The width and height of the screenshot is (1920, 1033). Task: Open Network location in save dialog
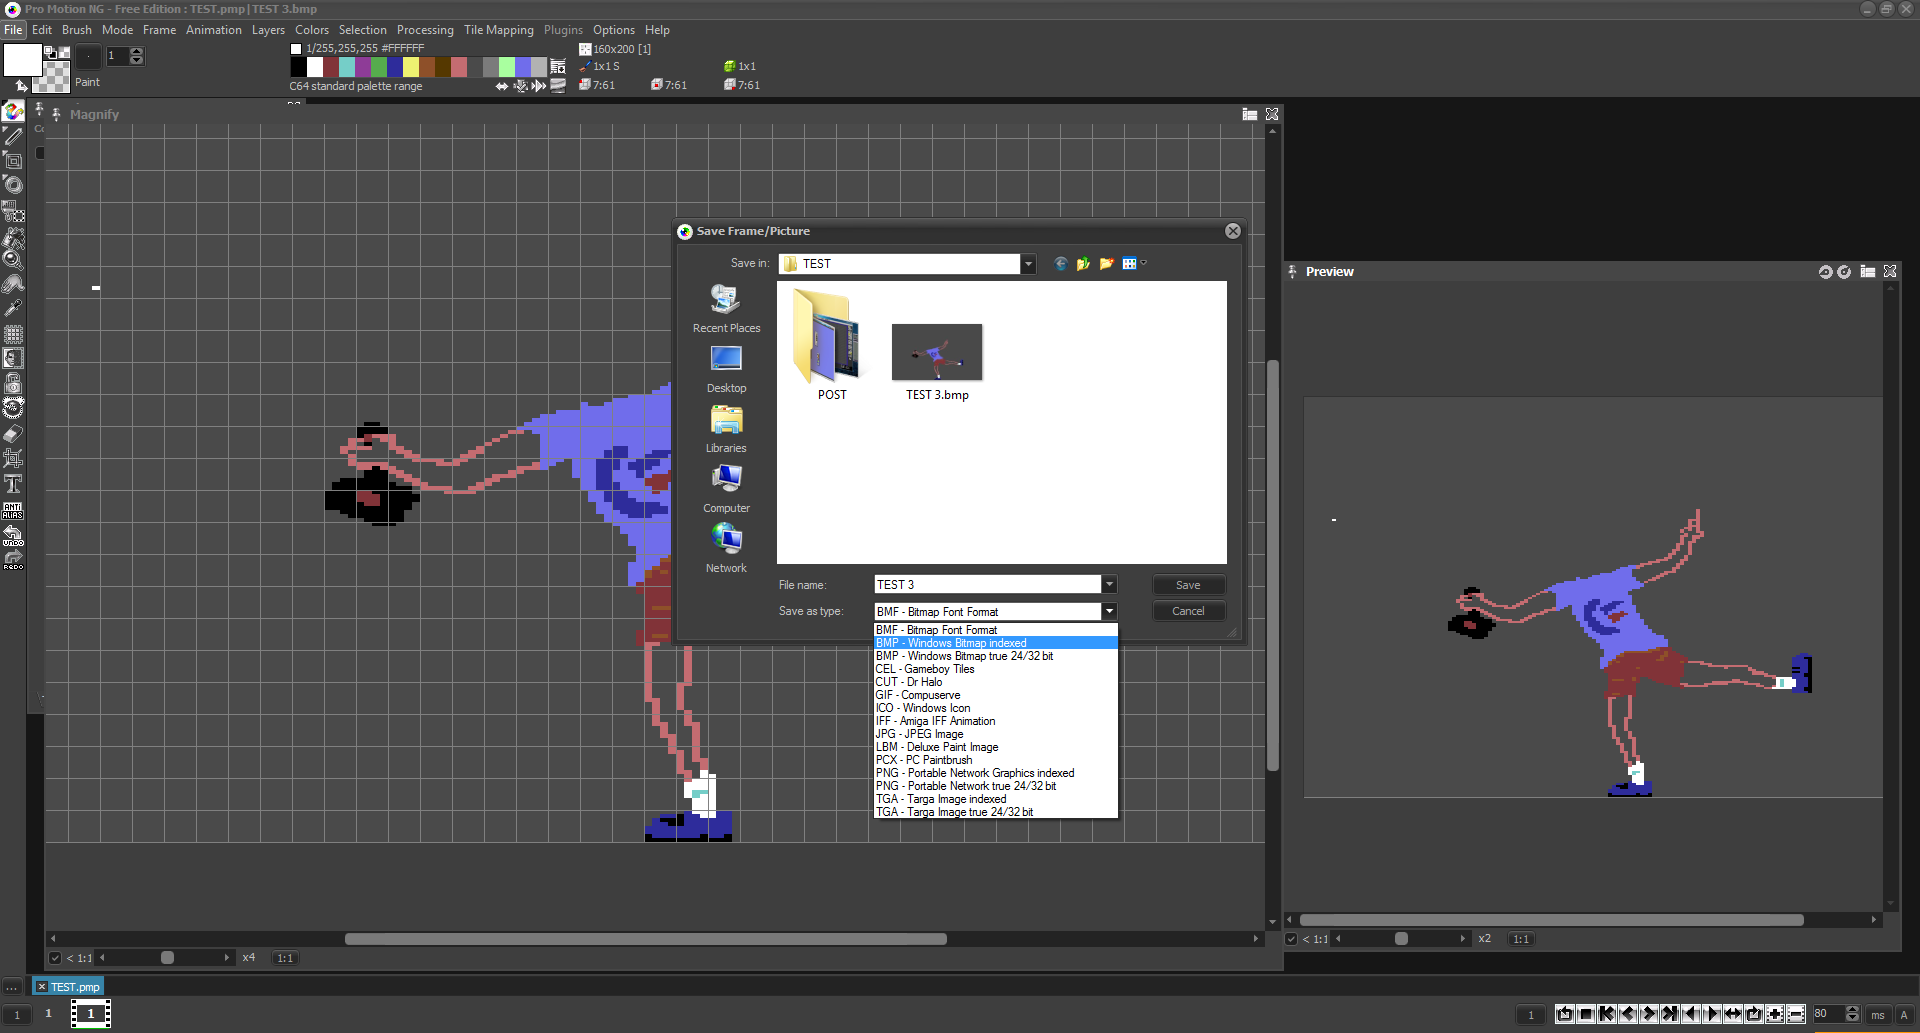point(726,549)
